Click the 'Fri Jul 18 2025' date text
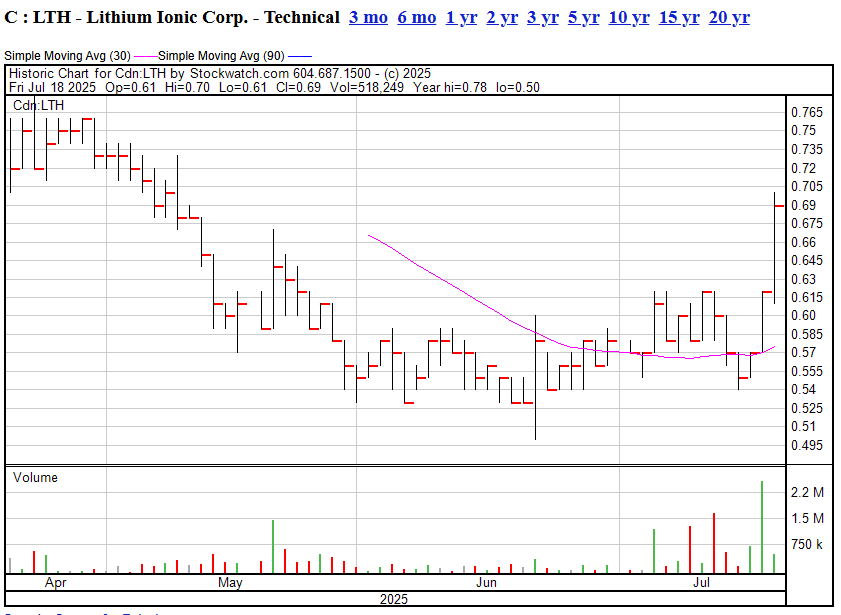Image resolution: width=841 pixels, height=615 pixels. click(x=53, y=87)
